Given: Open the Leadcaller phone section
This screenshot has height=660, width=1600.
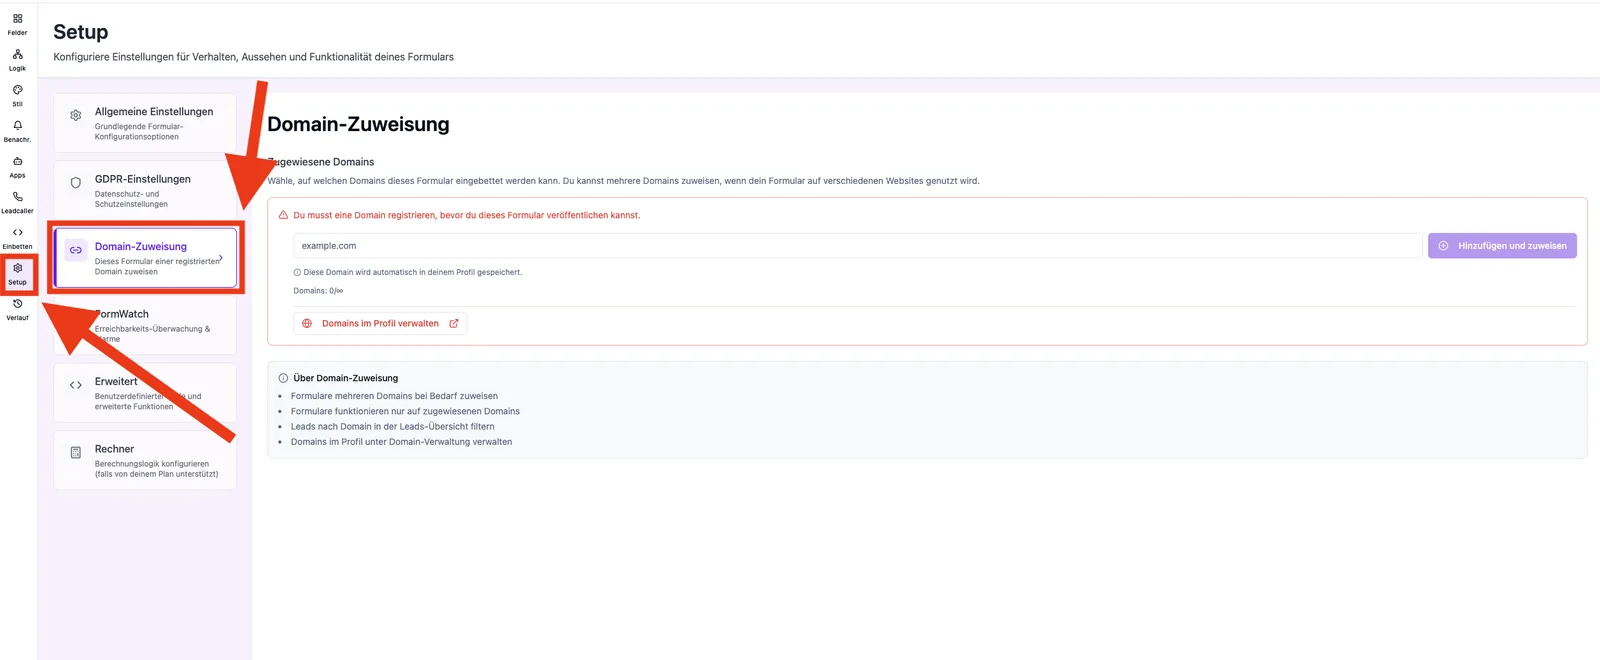Looking at the screenshot, I should [17, 203].
